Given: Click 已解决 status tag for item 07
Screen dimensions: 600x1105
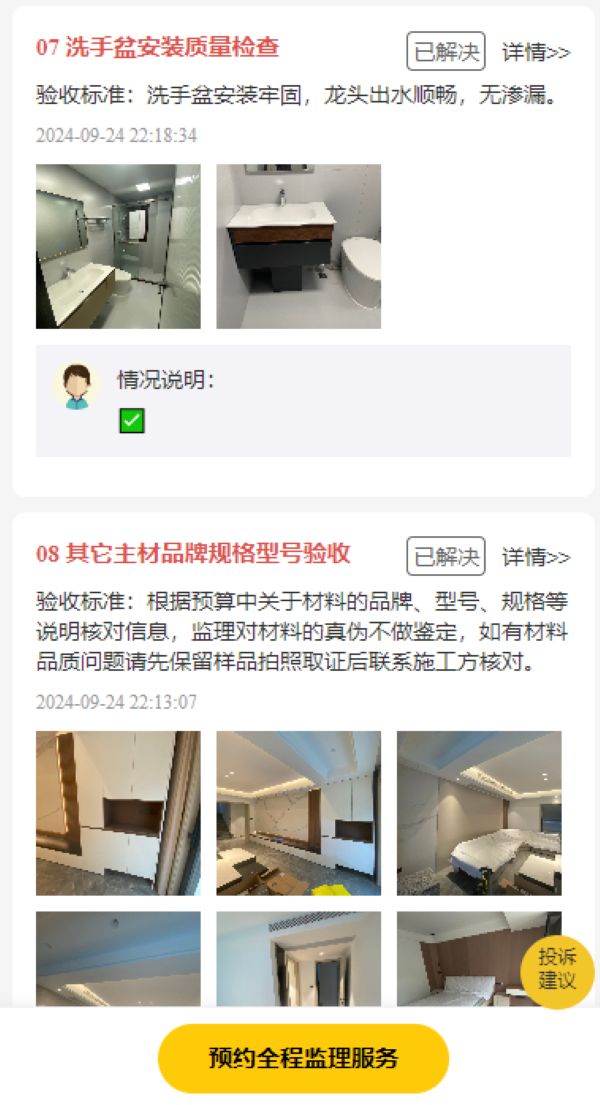Looking at the screenshot, I should [446, 51].
